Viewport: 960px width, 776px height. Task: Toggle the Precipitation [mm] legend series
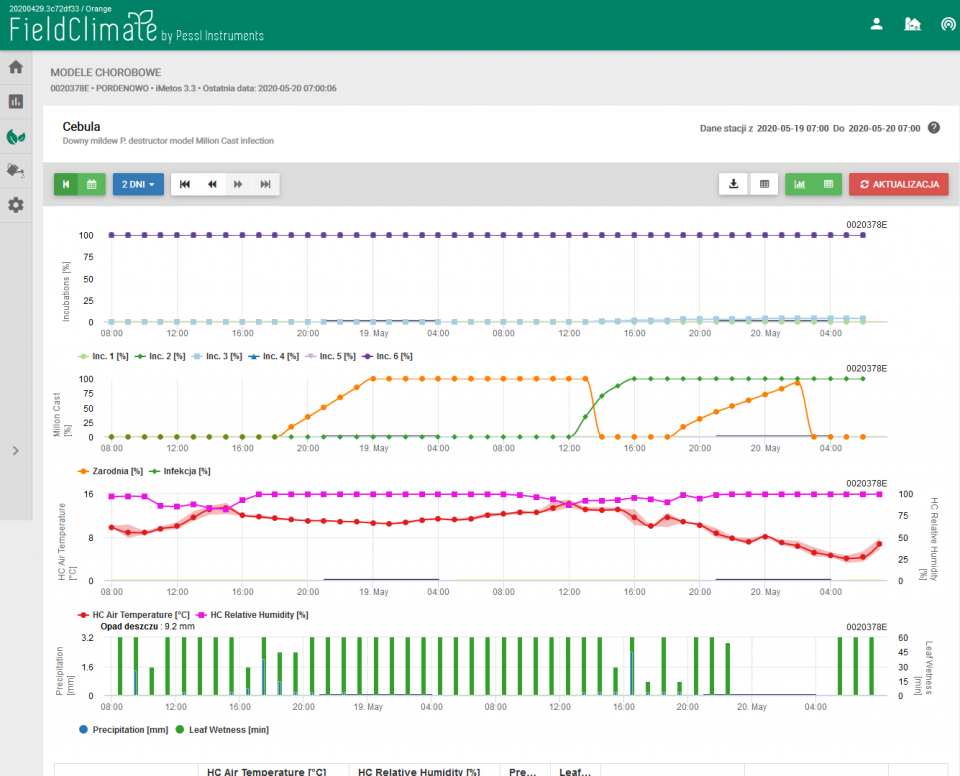pyautogui.click(x=124, y=729)
